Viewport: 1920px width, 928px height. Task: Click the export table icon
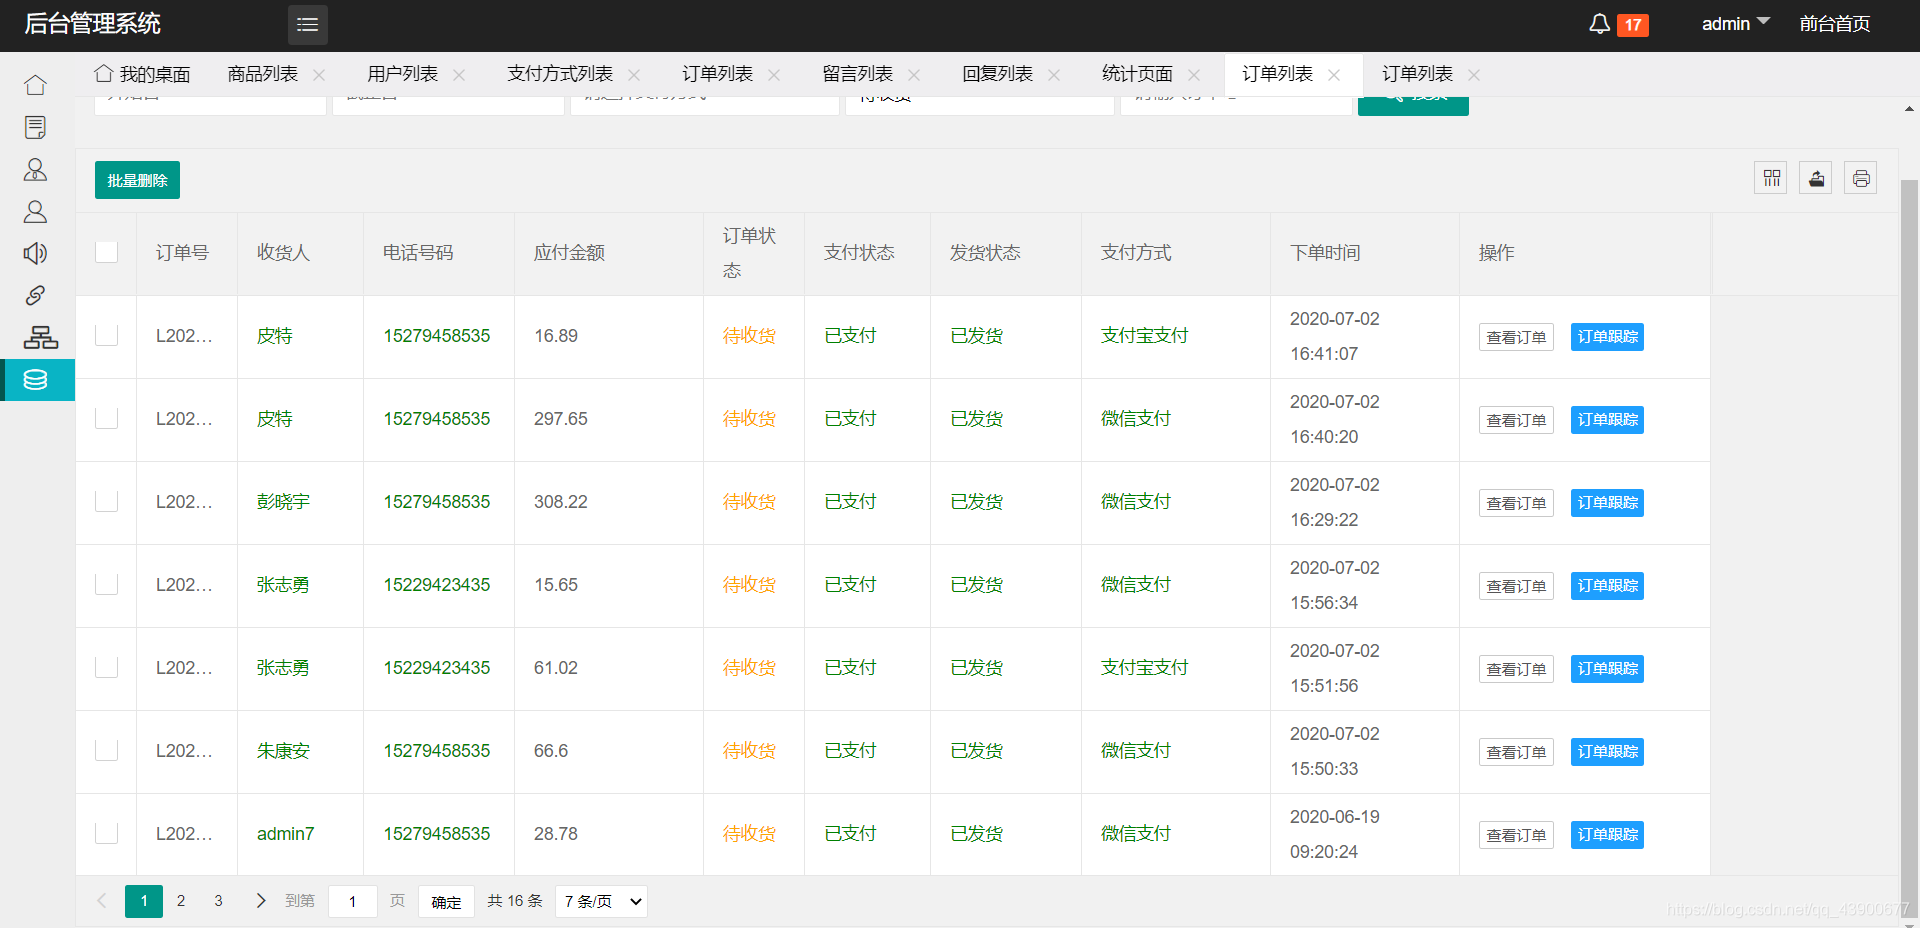pos(1816,178)
